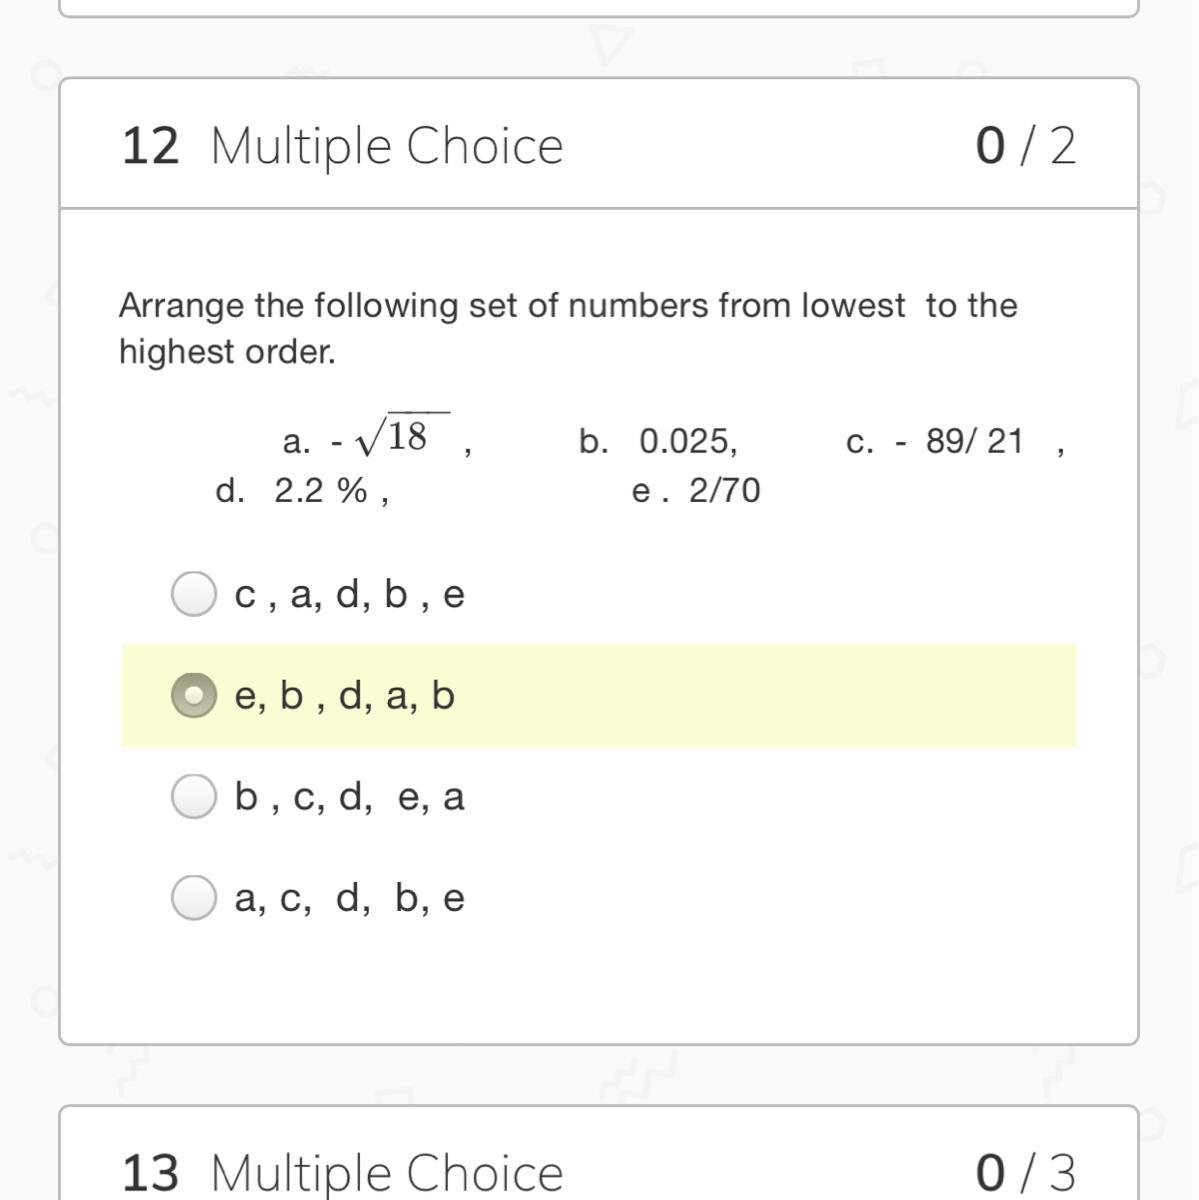Image resolution: width=1199 pixels, height=1200 pixels.
Task: Click the 0 / 3 score for question 13
Action: [x=1026, y=1172]
